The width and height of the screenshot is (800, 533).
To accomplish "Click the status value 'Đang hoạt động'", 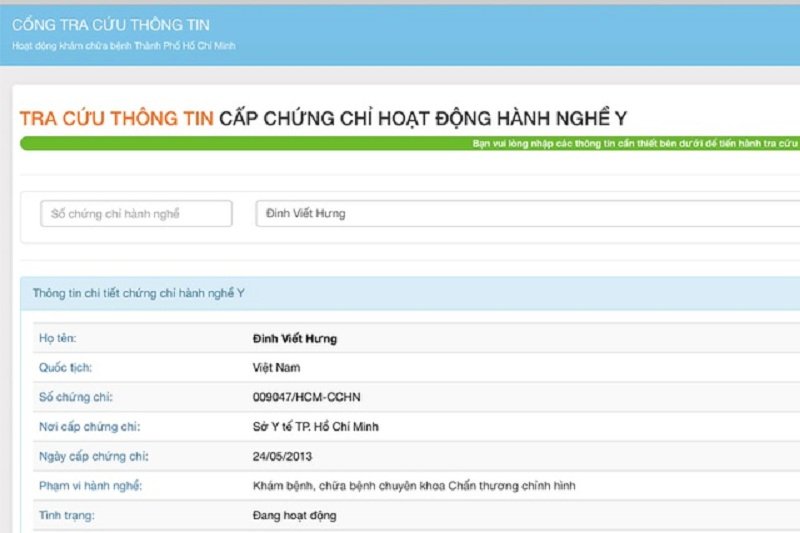I will click(x=294, y=516).
